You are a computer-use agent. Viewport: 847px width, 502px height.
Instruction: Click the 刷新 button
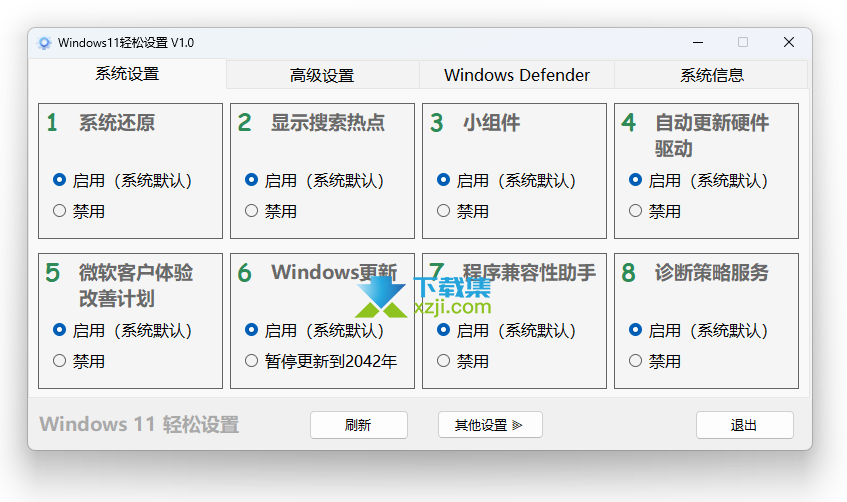[x=359, y=425]
